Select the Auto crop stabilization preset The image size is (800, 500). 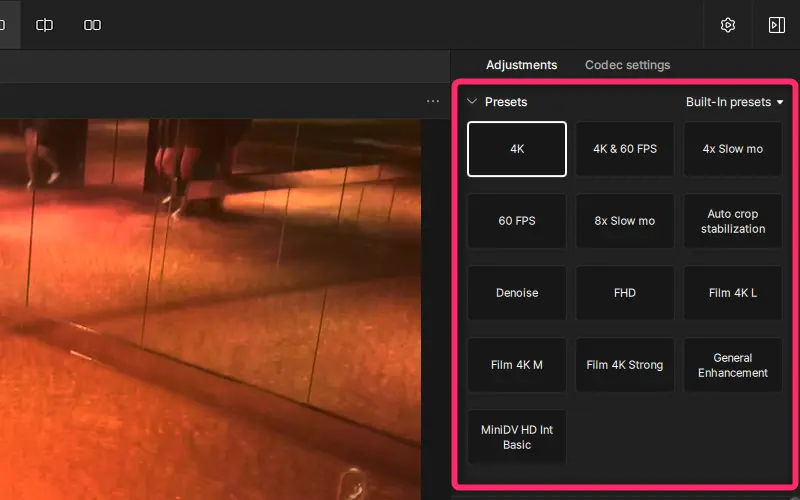point(733,221)
